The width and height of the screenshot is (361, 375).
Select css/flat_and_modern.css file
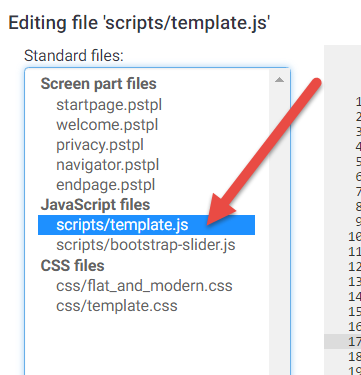click(144, 286)
